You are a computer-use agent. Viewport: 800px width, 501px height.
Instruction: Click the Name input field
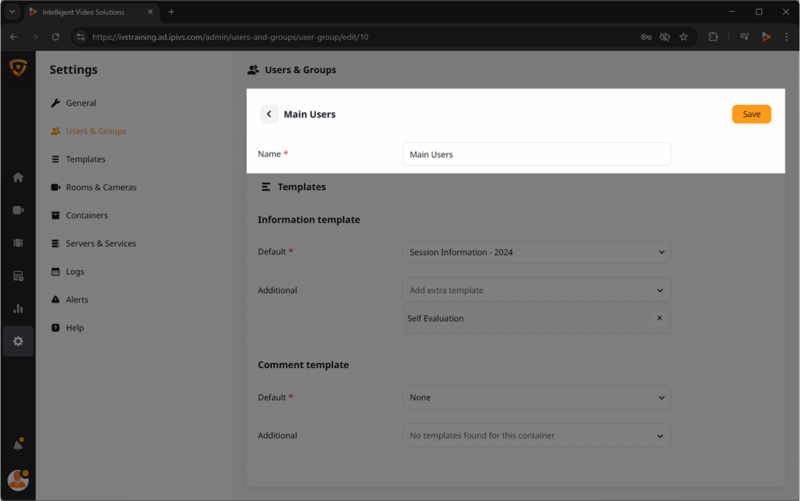coord(537,154)
